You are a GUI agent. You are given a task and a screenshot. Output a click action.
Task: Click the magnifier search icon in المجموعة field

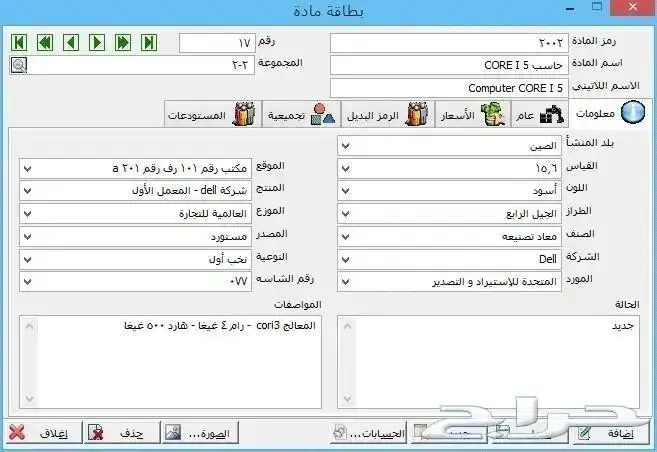[19, 65]
